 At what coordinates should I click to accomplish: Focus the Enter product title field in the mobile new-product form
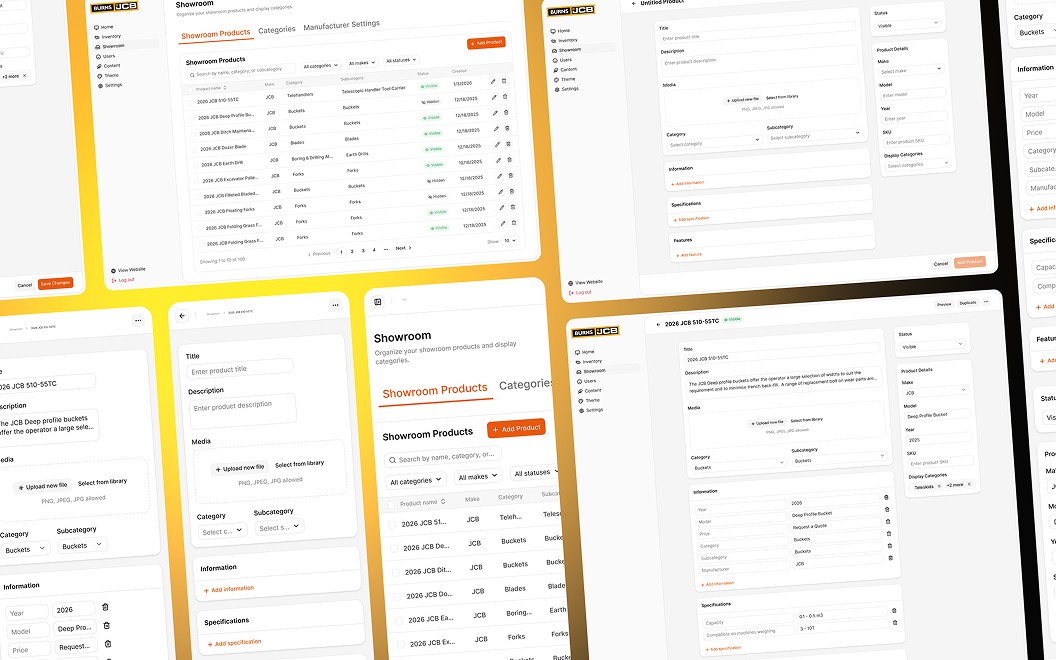pos(241,368)
